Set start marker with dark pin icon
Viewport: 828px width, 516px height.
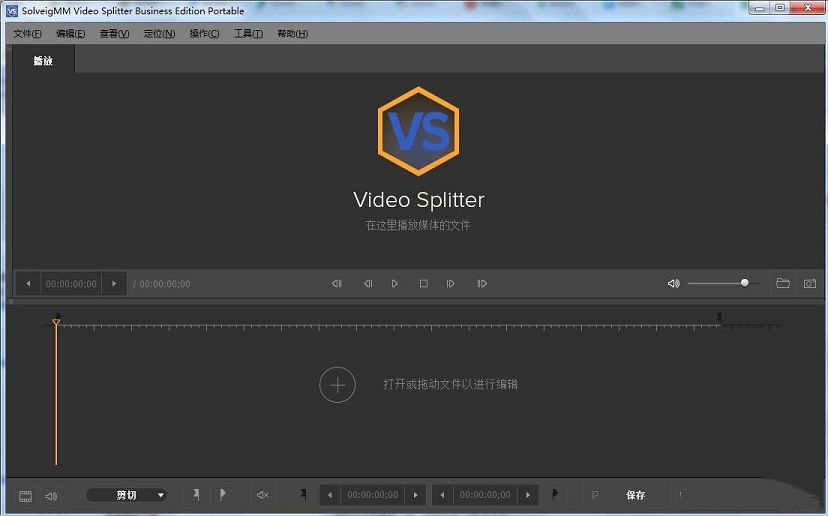304,494
